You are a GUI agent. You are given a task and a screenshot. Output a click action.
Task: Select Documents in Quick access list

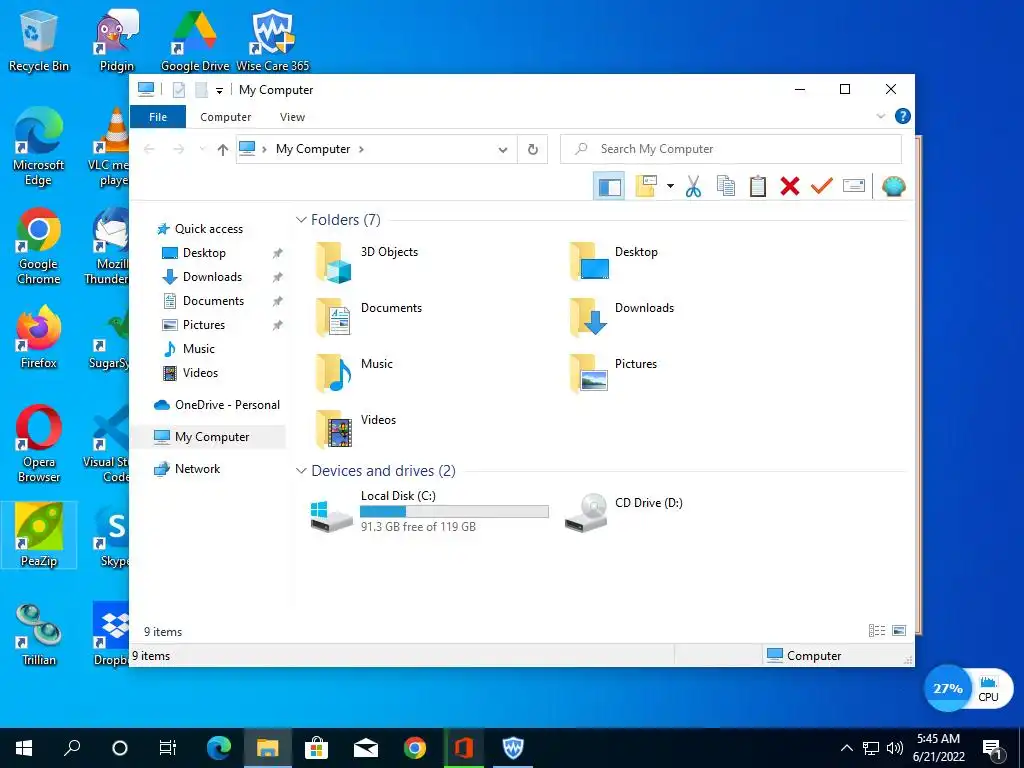tap(213, 301)
